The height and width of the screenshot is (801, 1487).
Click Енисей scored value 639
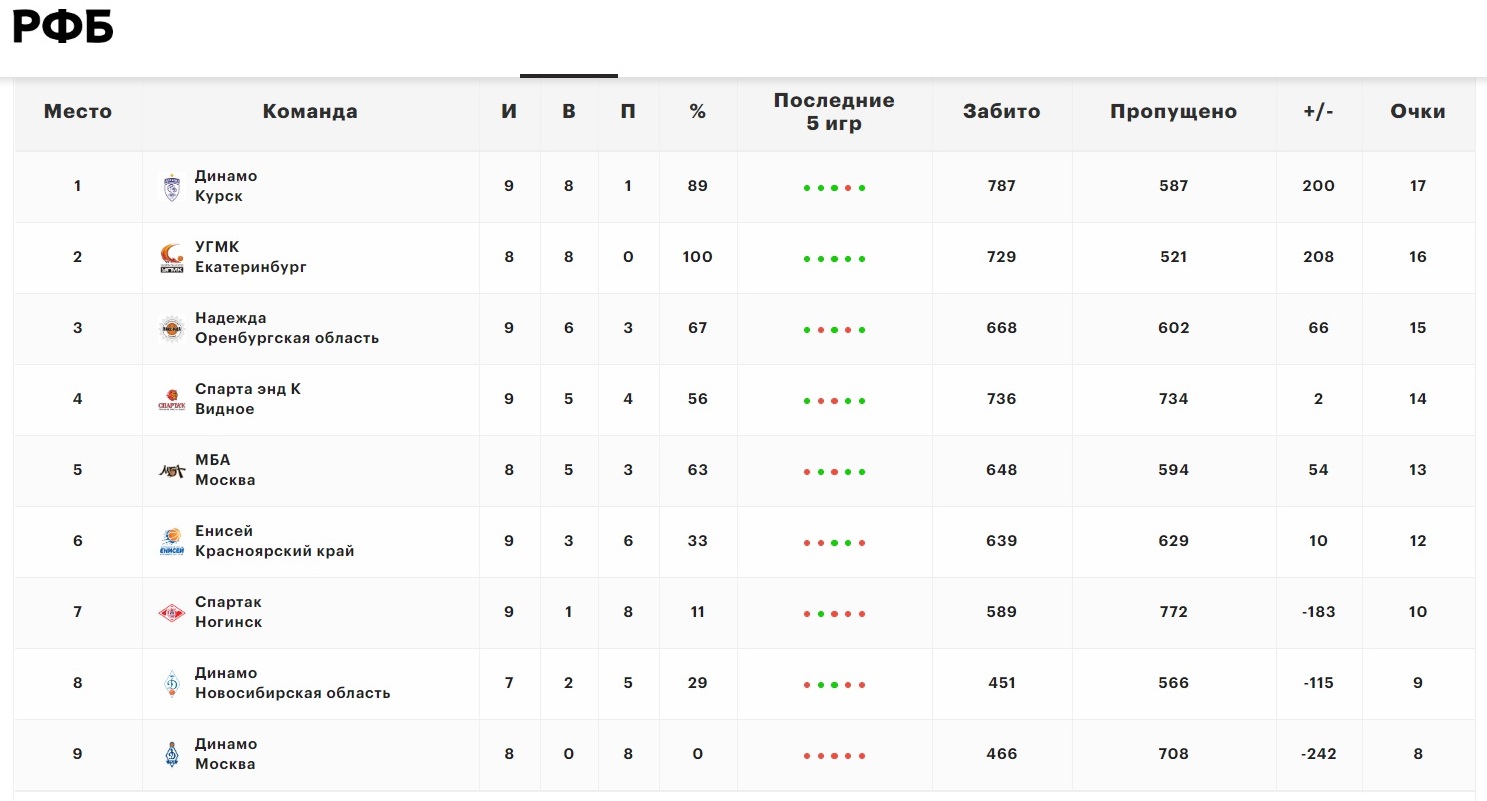[1001, 541]
